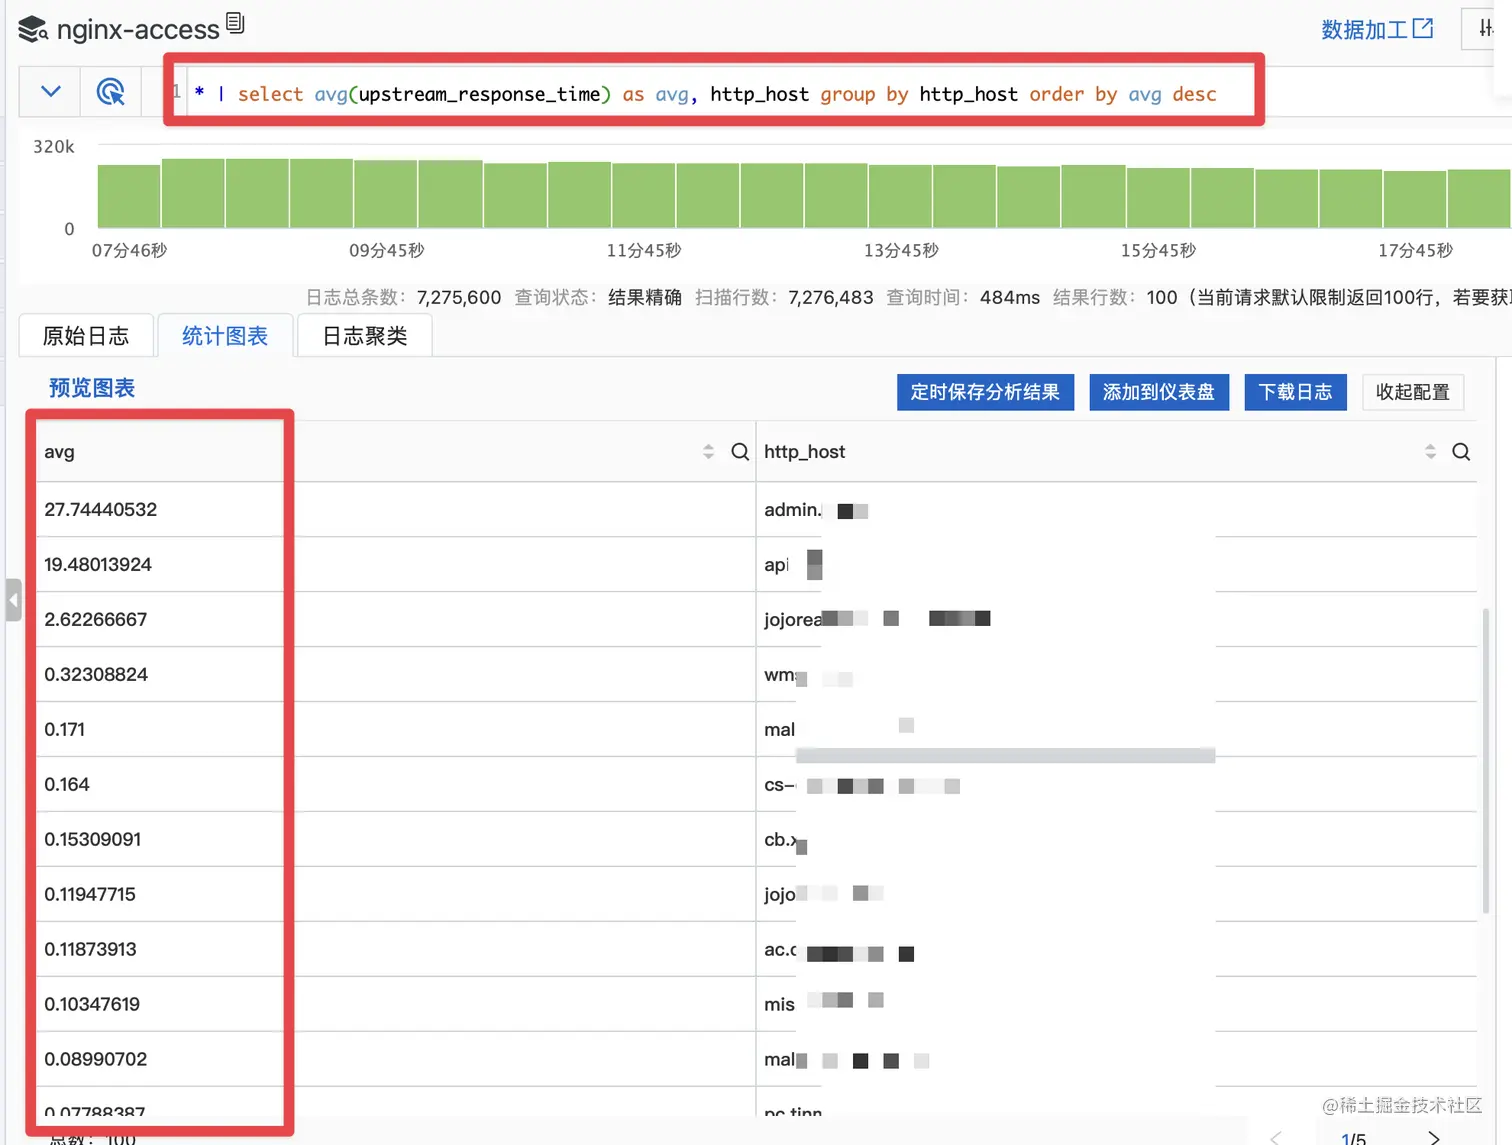This screenshot has width=1512, height=1145.
Task: Click 定时保存分析结果 button
Action: [x=985, y=392]
